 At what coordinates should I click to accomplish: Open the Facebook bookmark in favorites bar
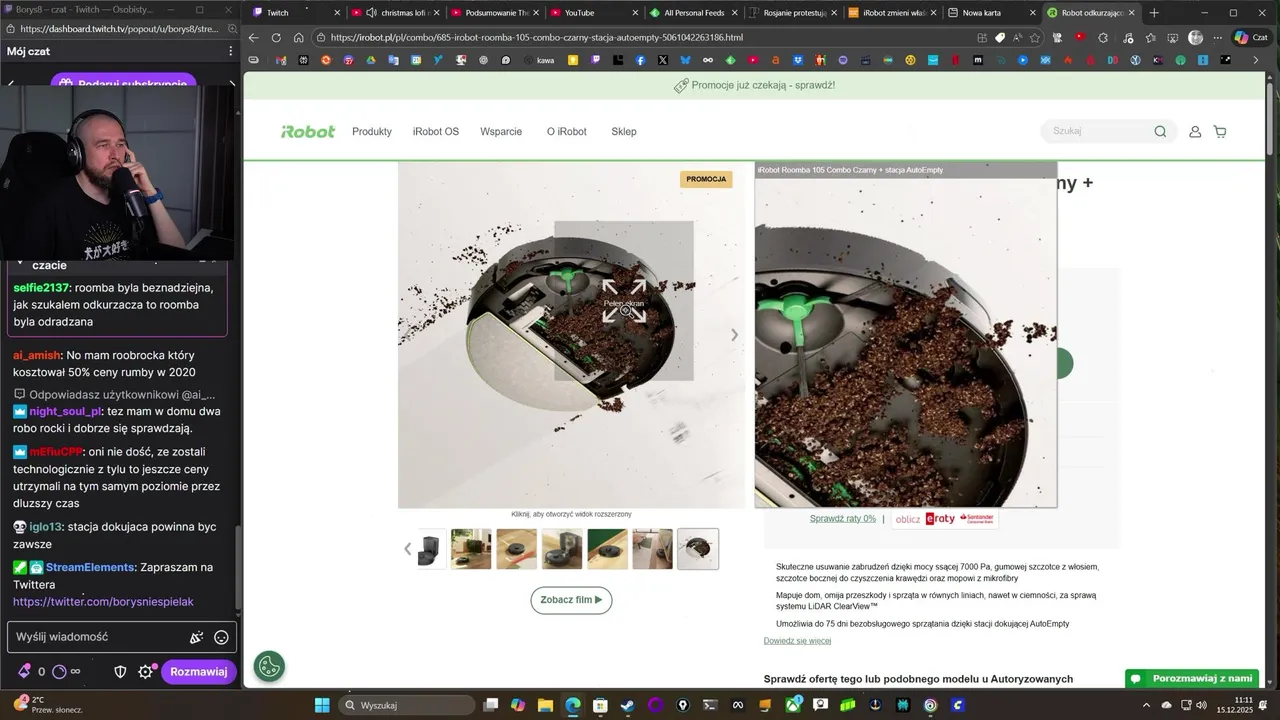[640, 60]
